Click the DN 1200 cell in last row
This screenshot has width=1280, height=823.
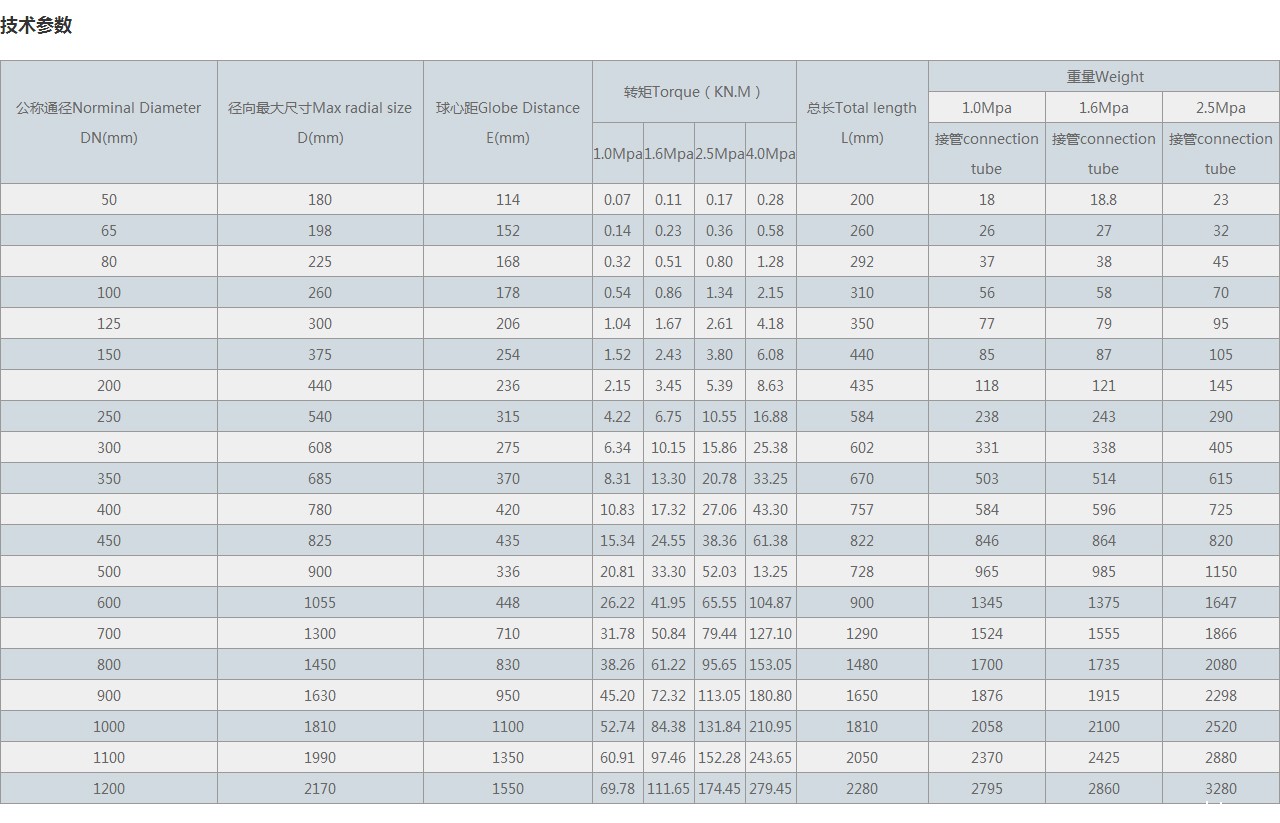[x=108, y=788]
